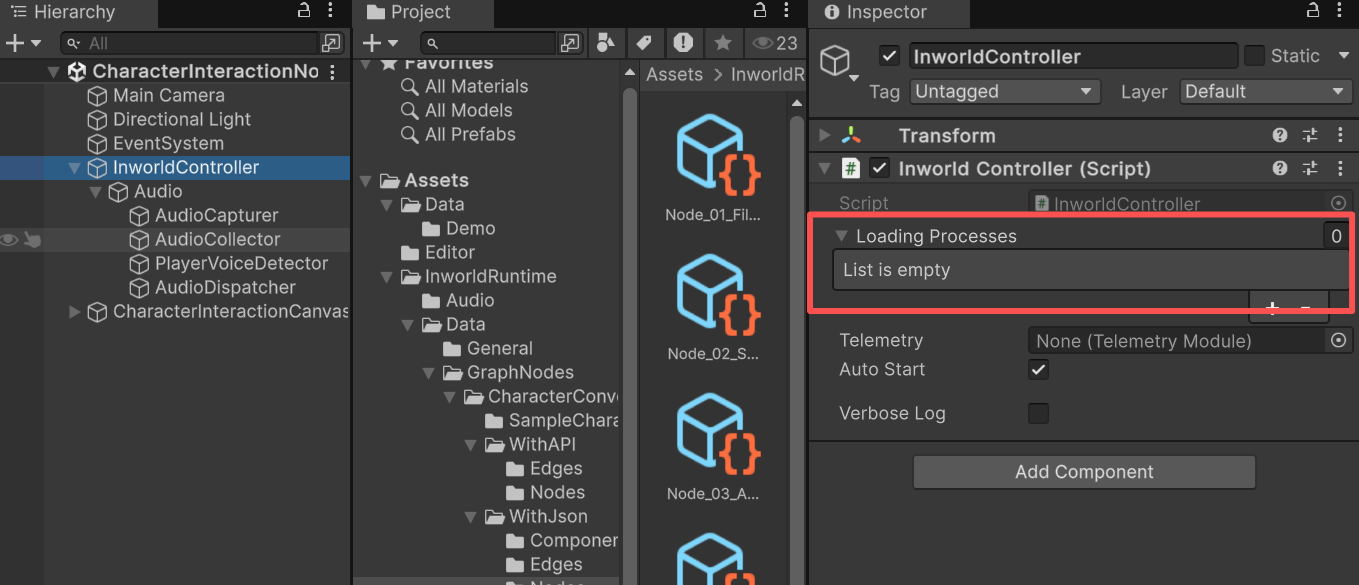Select All Prefabs favorite search

pyautogui.click(x=470, y=134)
